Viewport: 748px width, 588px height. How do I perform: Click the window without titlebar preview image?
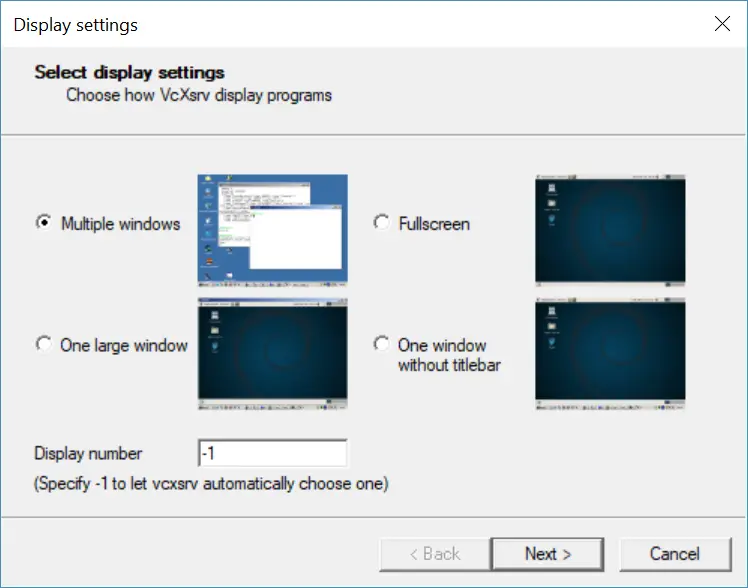click(x=610, y=354)
